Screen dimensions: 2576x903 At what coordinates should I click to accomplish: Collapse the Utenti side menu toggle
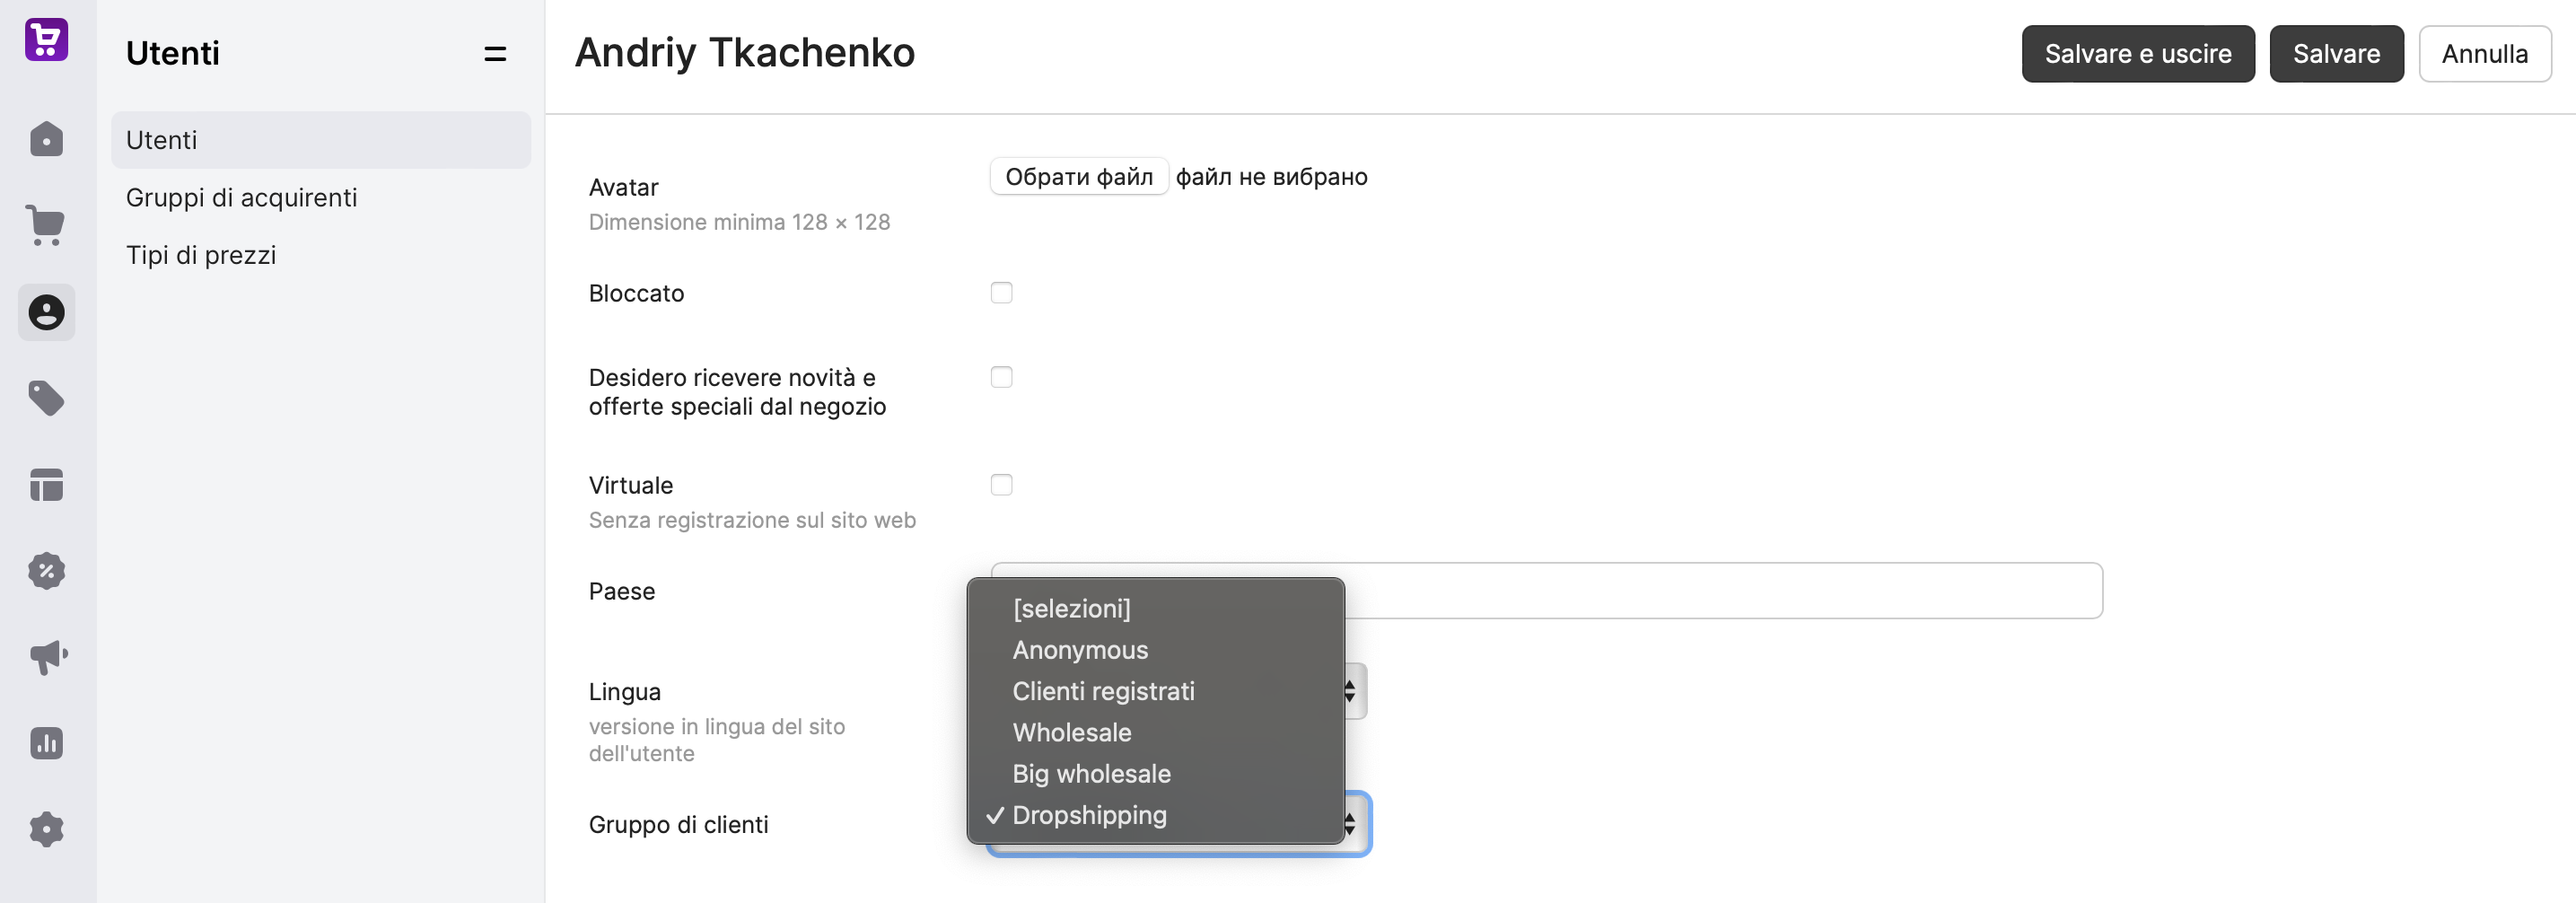coord(495,54)
